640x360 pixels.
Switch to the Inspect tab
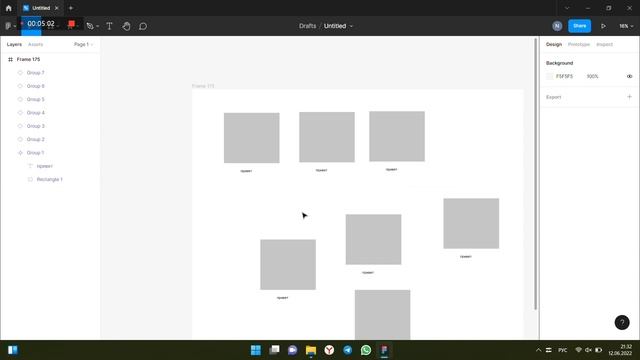[x=604, y=44]
